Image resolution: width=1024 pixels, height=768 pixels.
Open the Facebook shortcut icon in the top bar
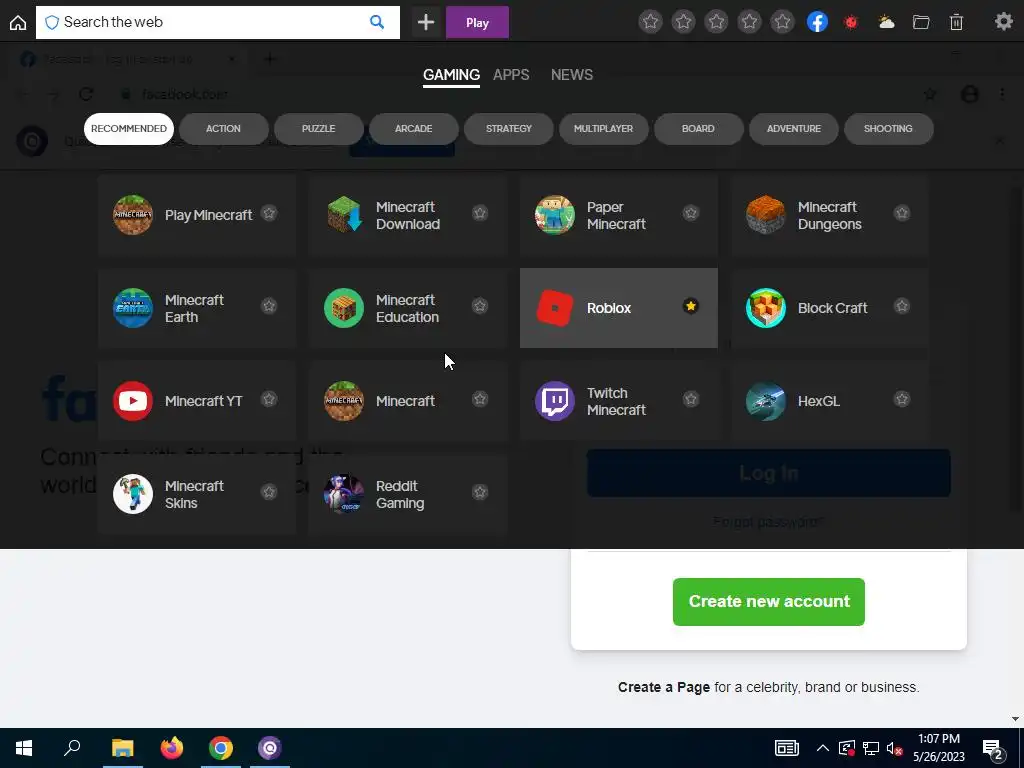coord(817,22)
